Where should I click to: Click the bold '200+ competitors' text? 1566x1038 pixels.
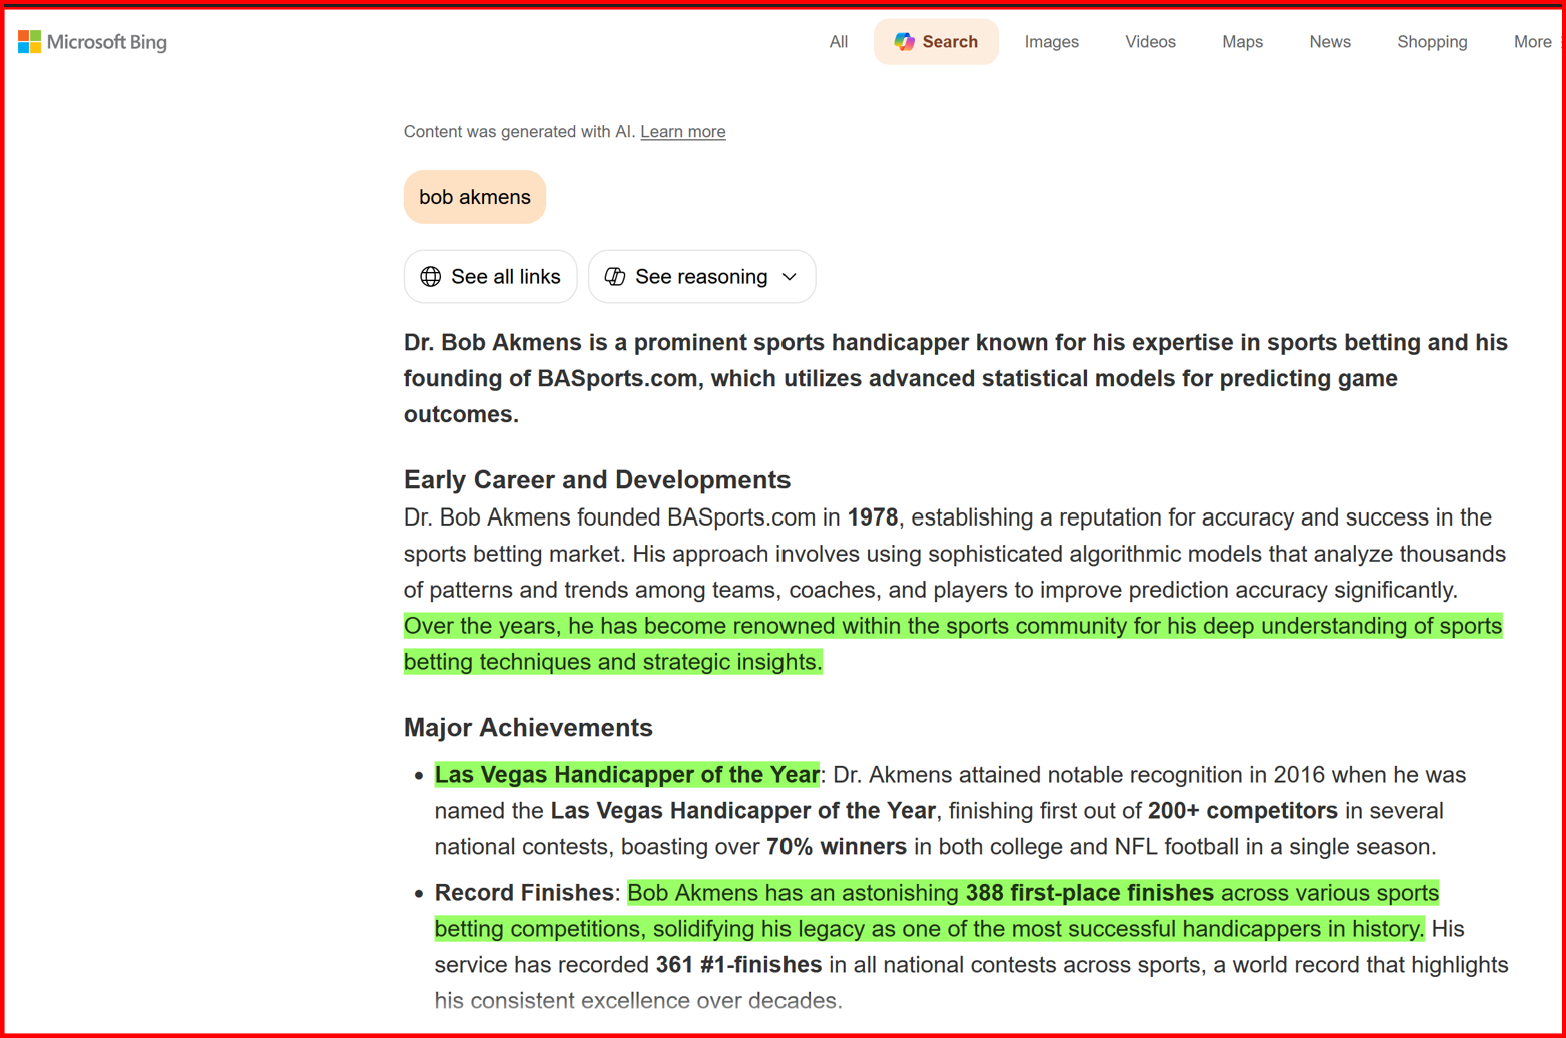(1243, 811)
